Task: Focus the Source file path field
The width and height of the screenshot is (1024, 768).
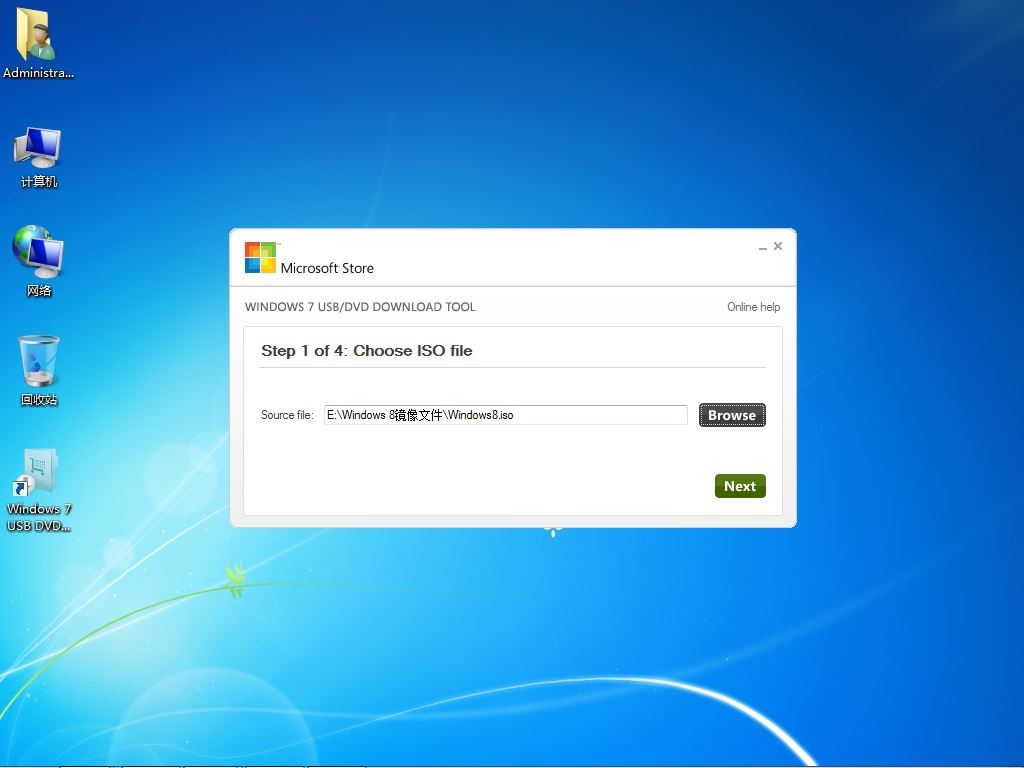Action: pyautogui.click(x=505, y=415)
